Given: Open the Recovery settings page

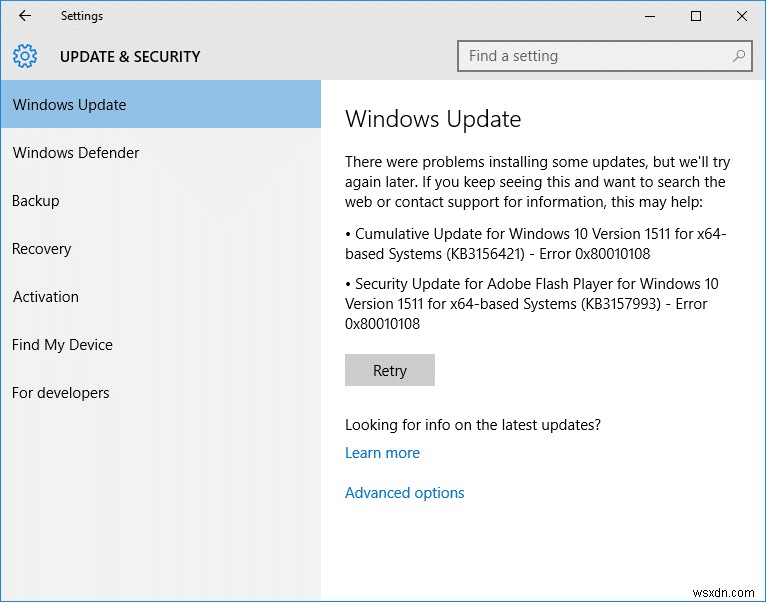Looking at the screenshot, I should 42,249.
